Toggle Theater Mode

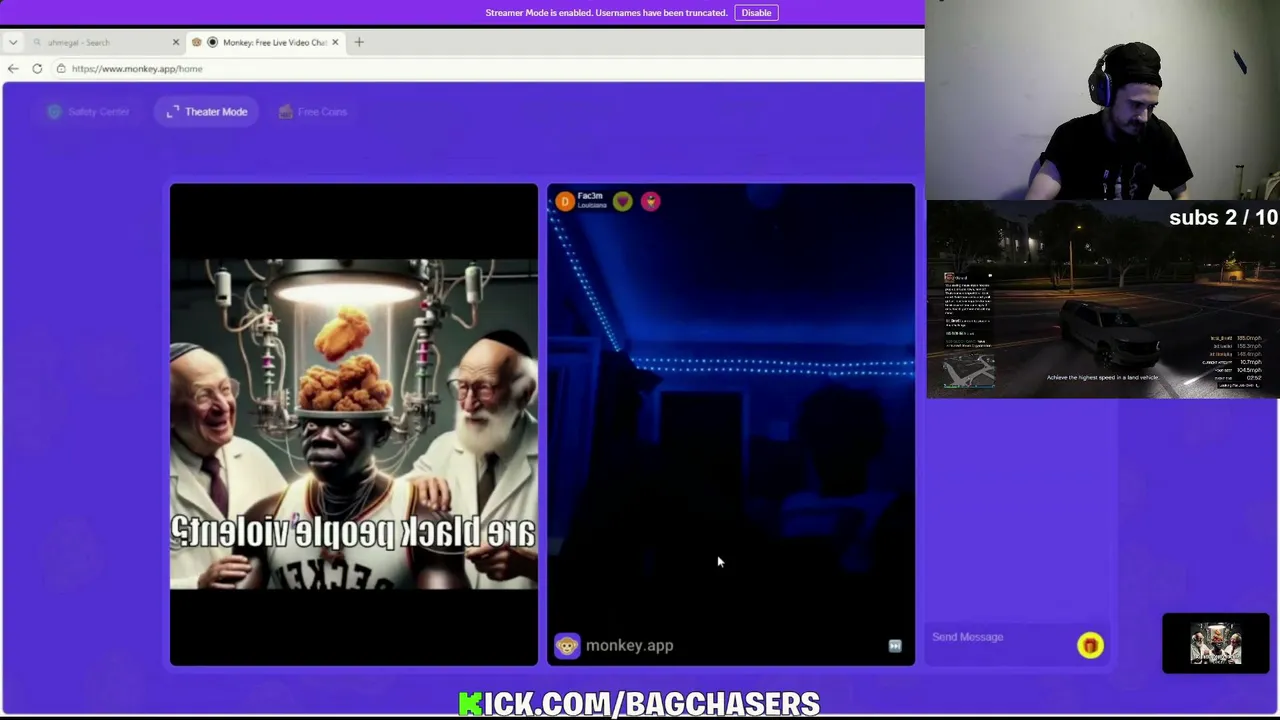pos(207,112)
